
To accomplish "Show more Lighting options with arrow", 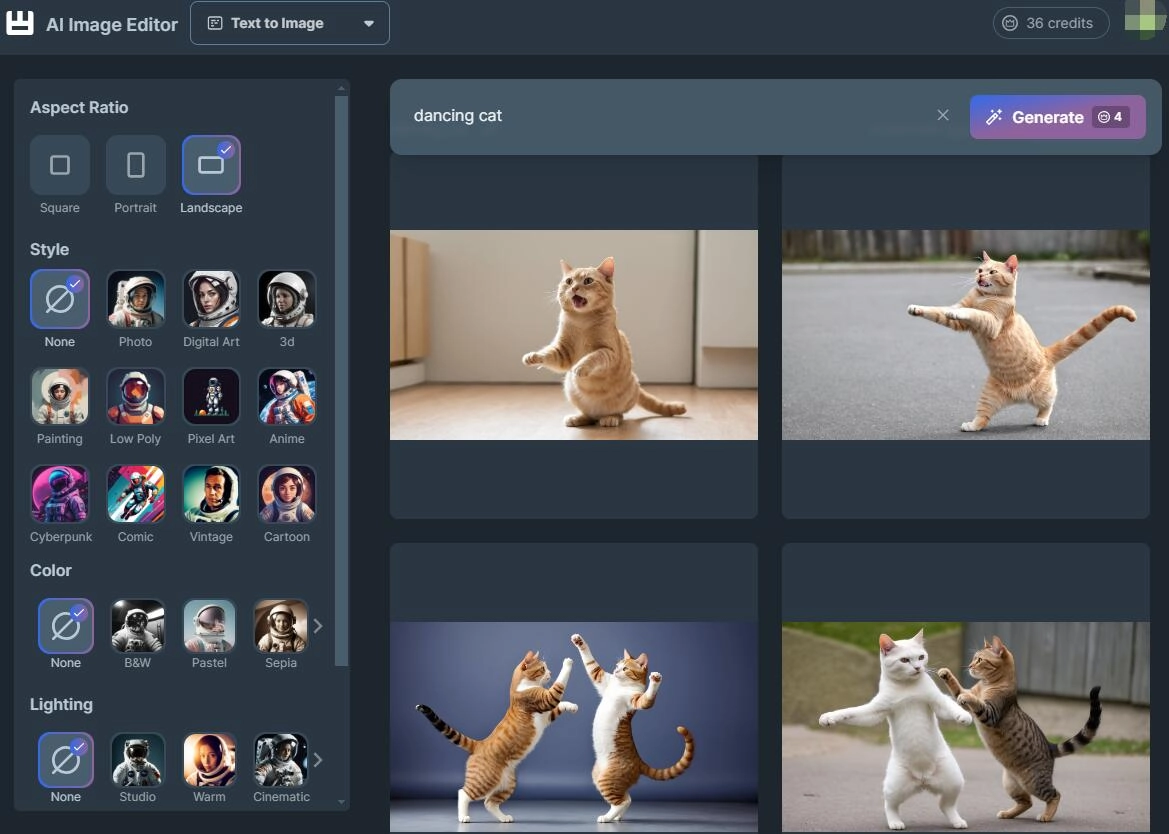I will [318, 760].
